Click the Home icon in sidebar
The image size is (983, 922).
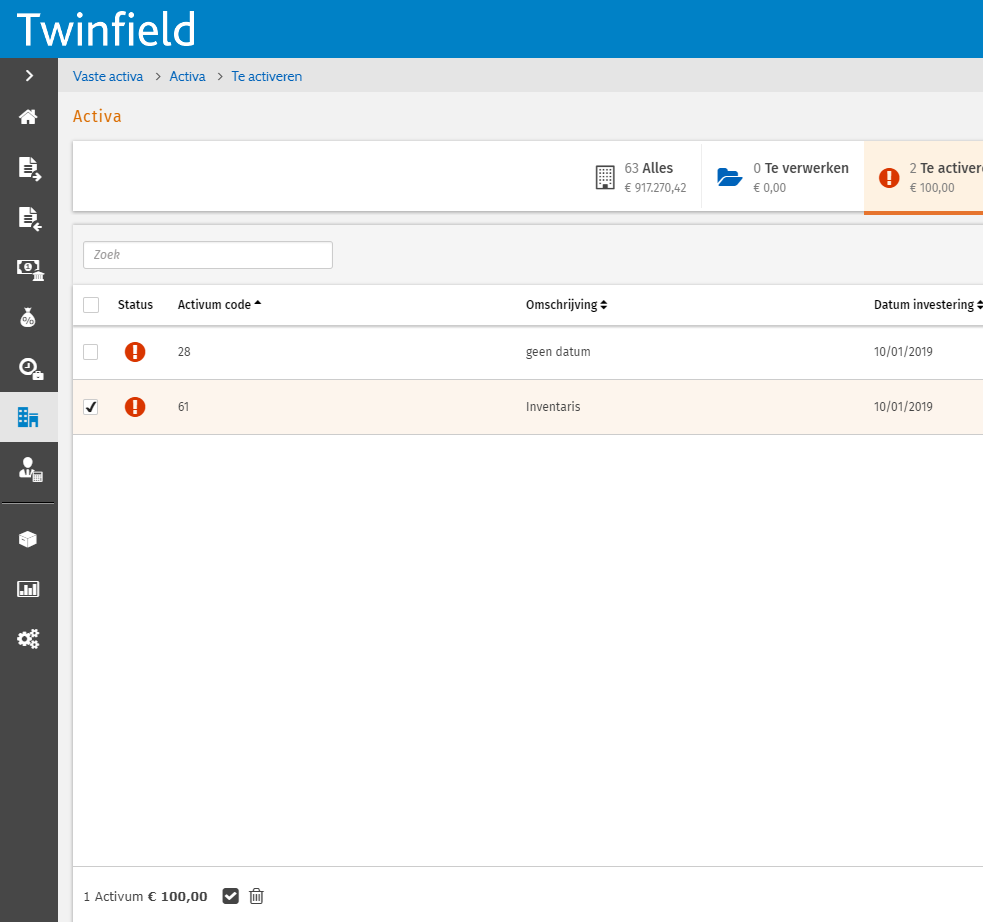click(28, 117)
